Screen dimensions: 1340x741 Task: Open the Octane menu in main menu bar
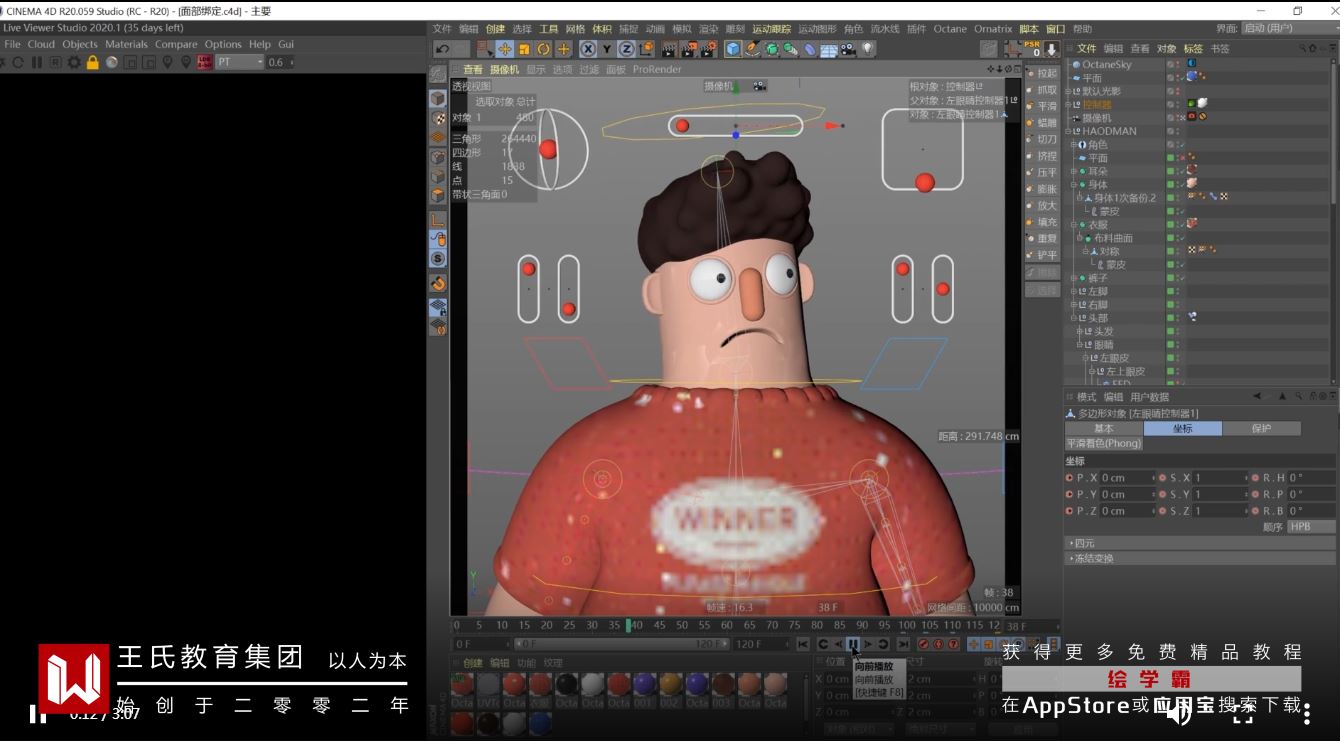click(x=950, y=29)
